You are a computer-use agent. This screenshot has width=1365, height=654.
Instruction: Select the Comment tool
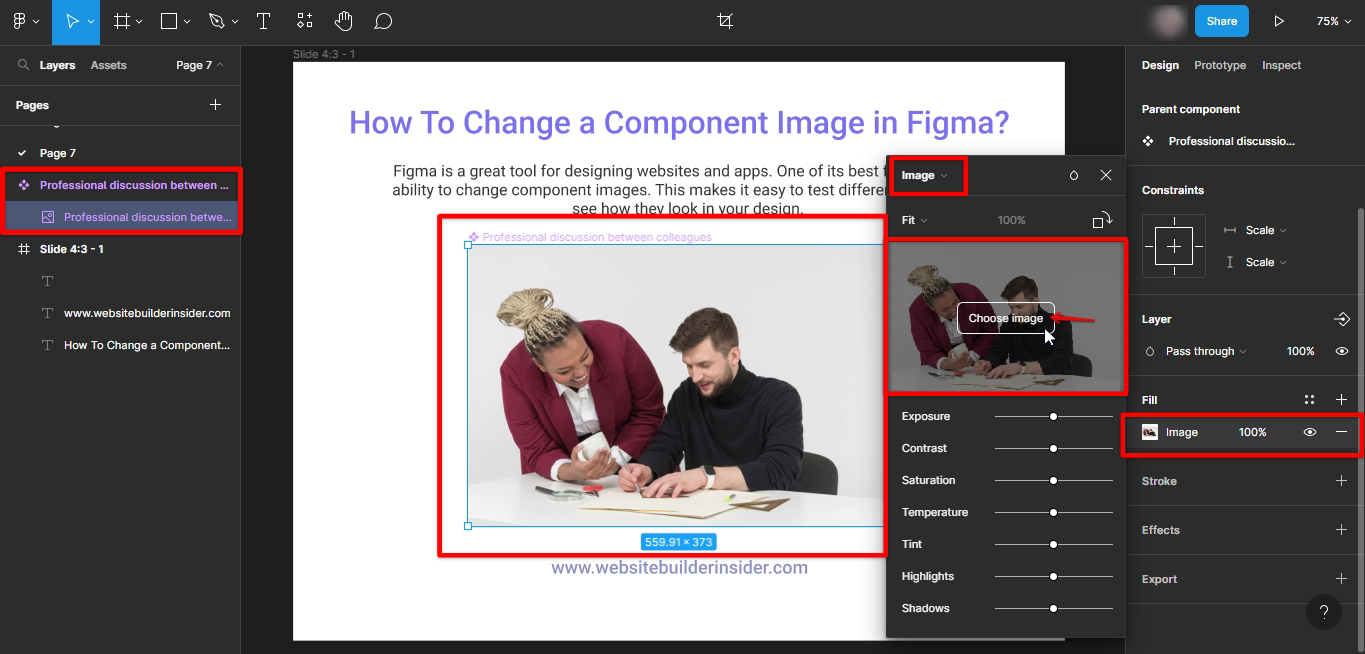click(x=383, y=21)
